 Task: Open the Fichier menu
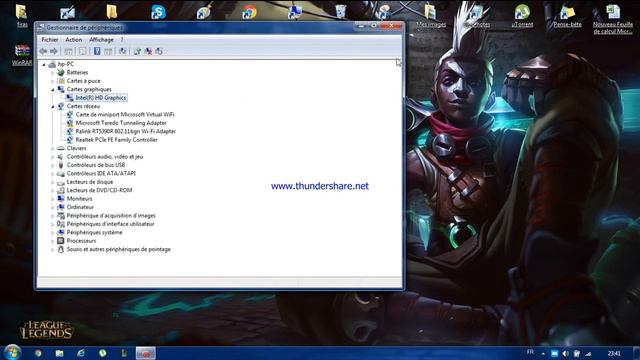coord(50,40)
